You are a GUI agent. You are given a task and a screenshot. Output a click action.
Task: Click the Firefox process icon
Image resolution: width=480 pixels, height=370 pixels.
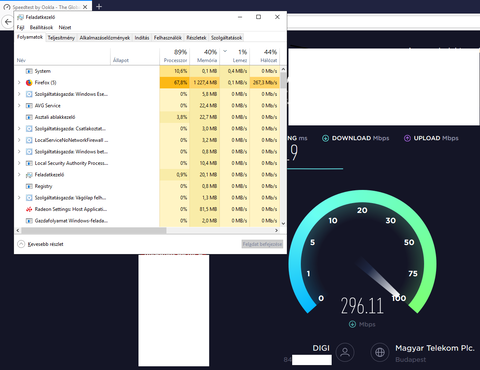point(29,83)
